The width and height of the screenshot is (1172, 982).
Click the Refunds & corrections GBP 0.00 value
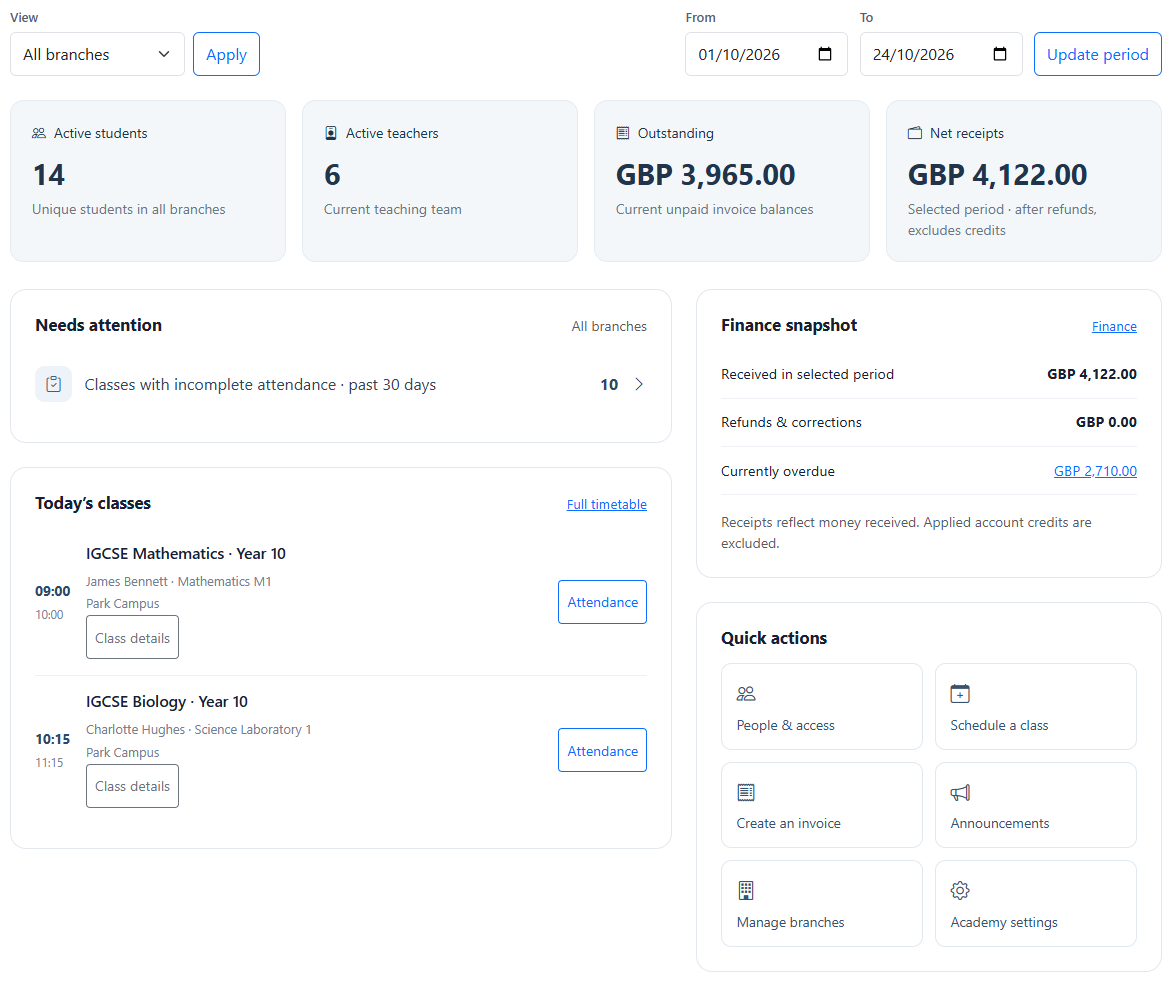(x=1106, y=422)
